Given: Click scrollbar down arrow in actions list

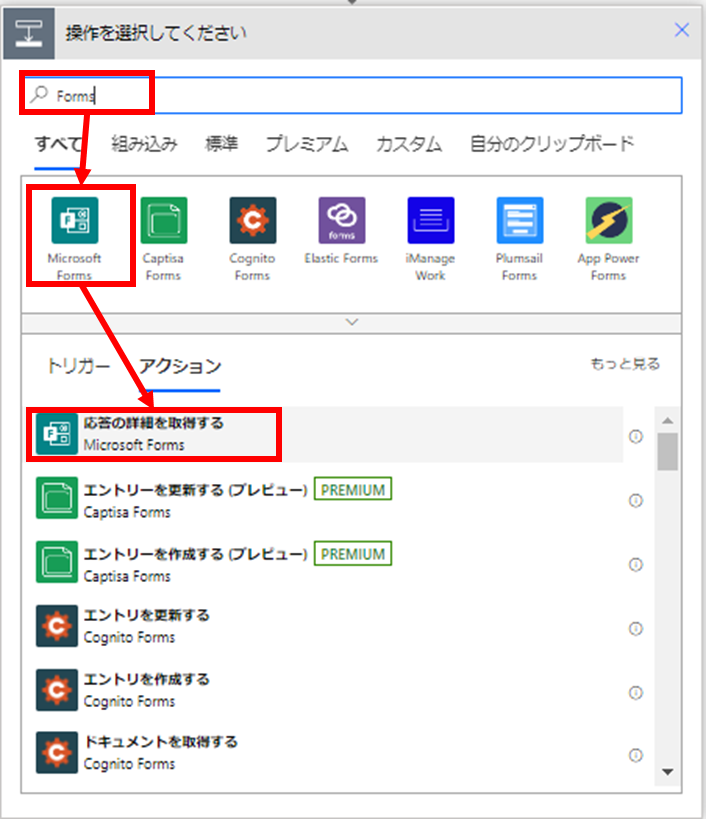Looking at the screenshot, I should pyautogui.click(x=667, y=772).
